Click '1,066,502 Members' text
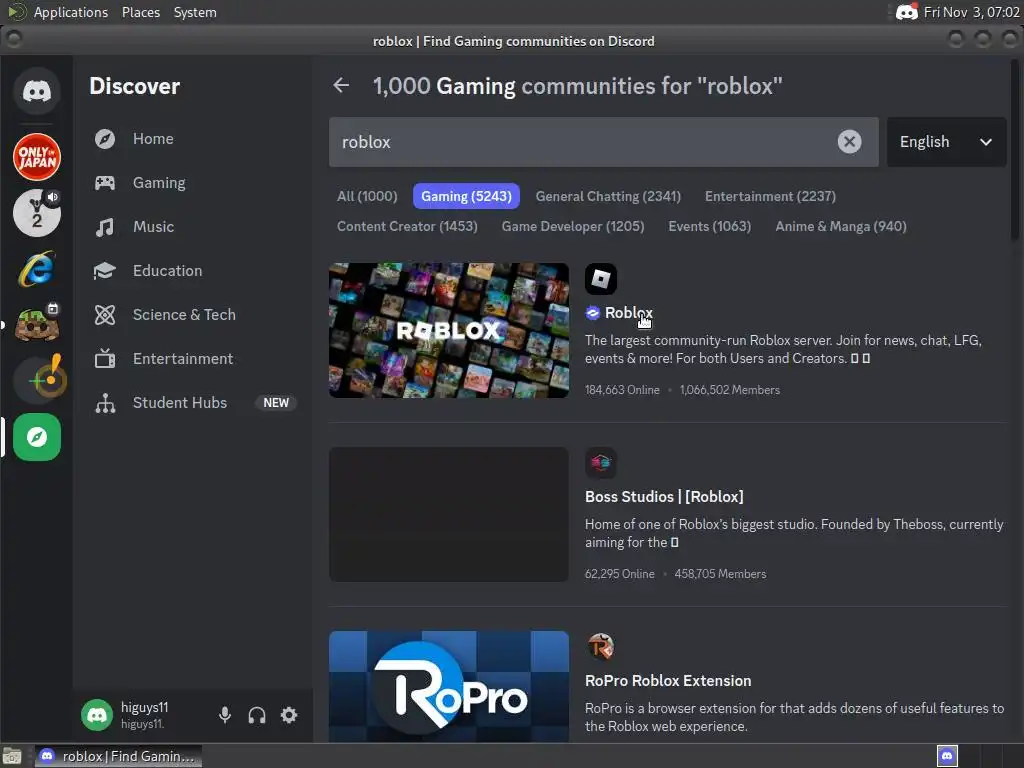This screenshot has width=1024, height=768. tap(729, 390)
